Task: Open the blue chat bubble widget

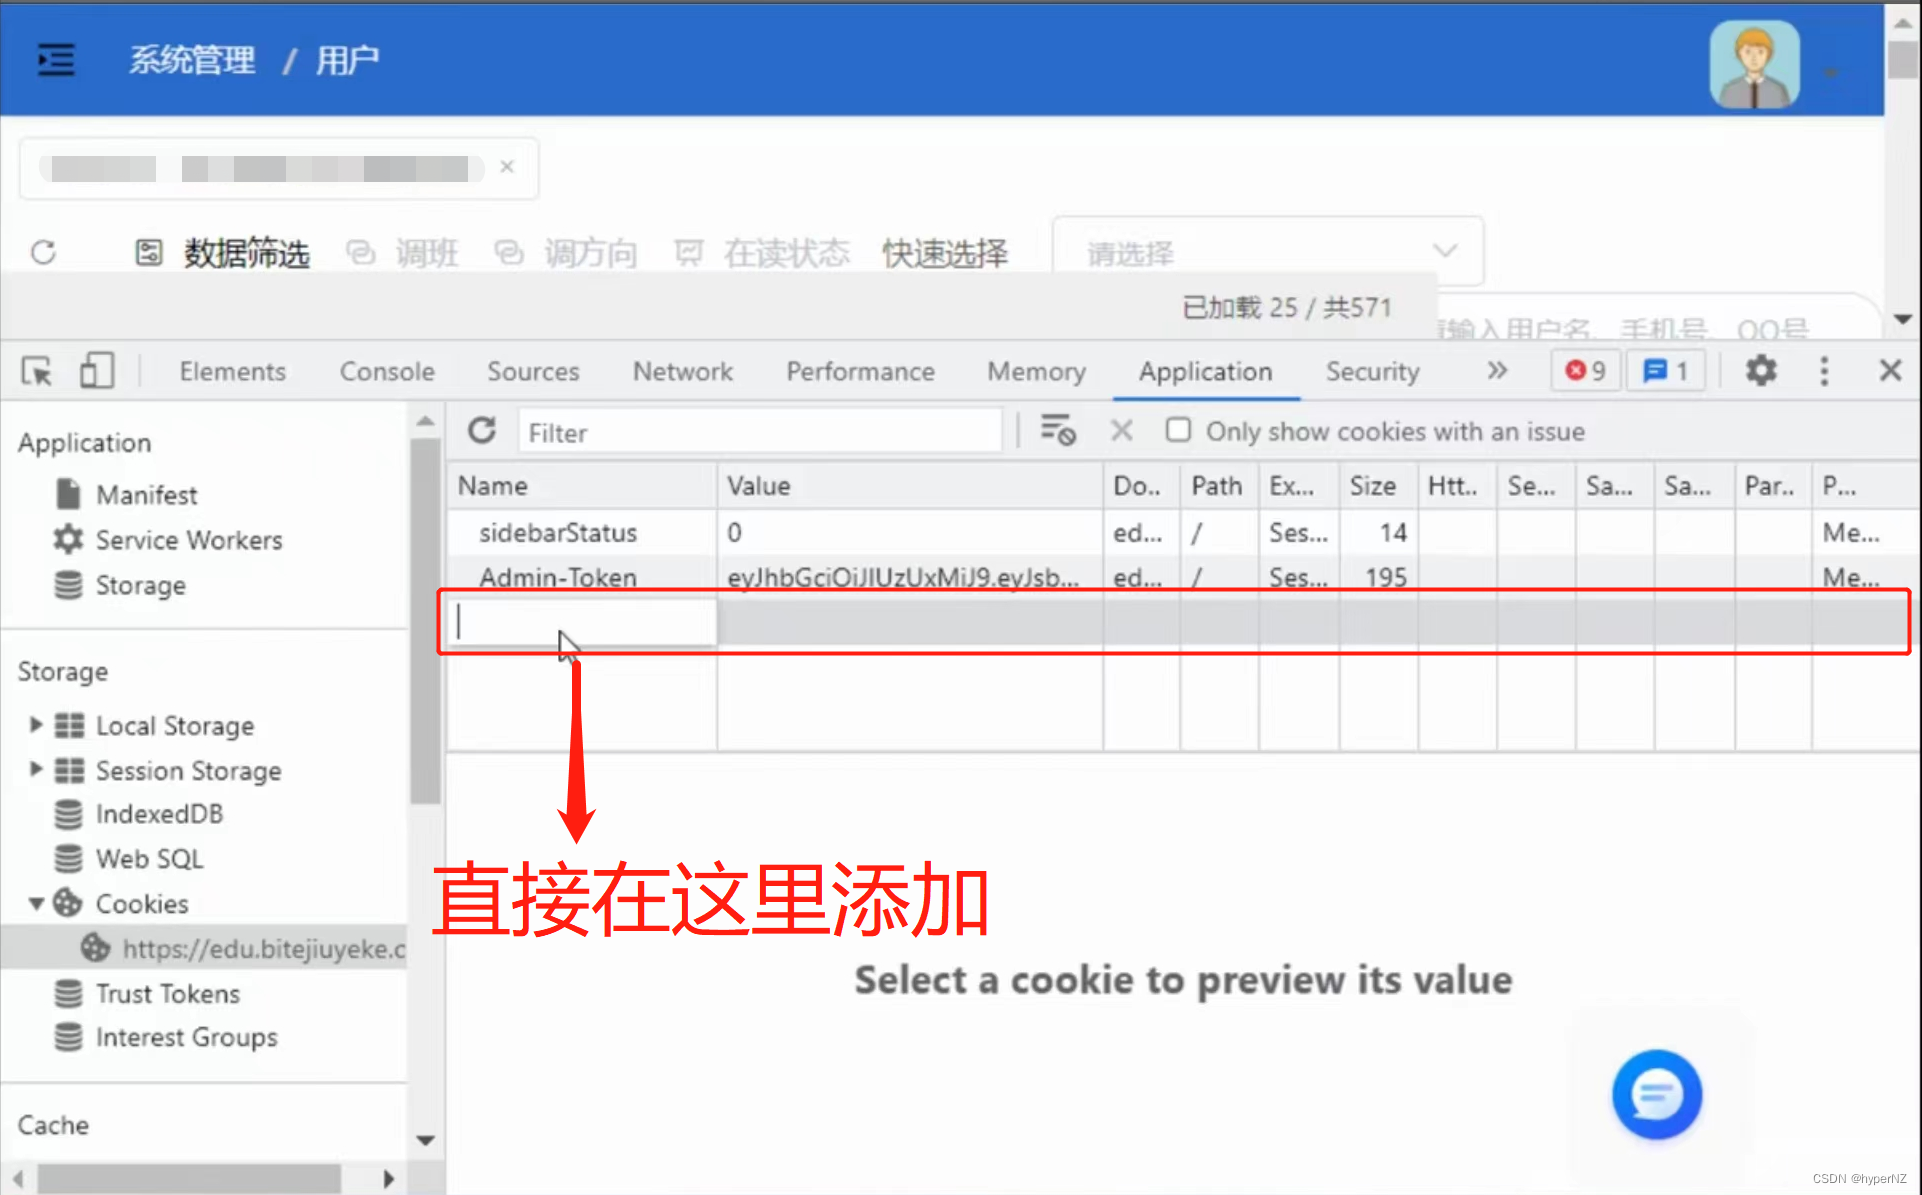Action: (1656, 1094)
